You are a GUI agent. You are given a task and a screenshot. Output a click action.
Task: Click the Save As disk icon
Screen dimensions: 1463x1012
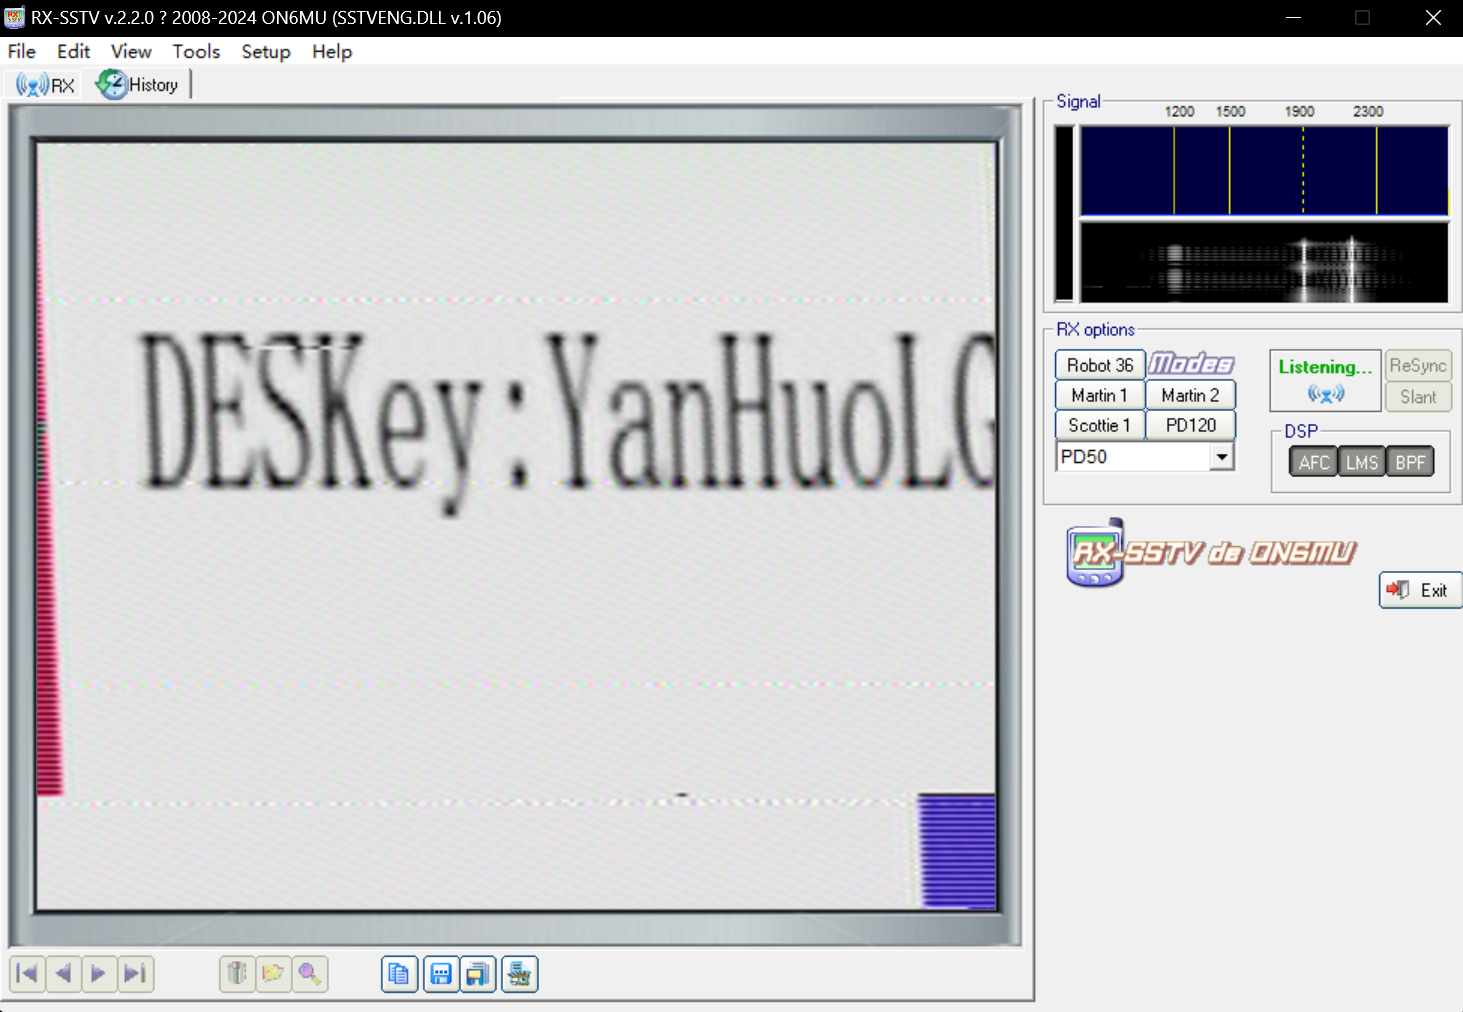(478, 974)
